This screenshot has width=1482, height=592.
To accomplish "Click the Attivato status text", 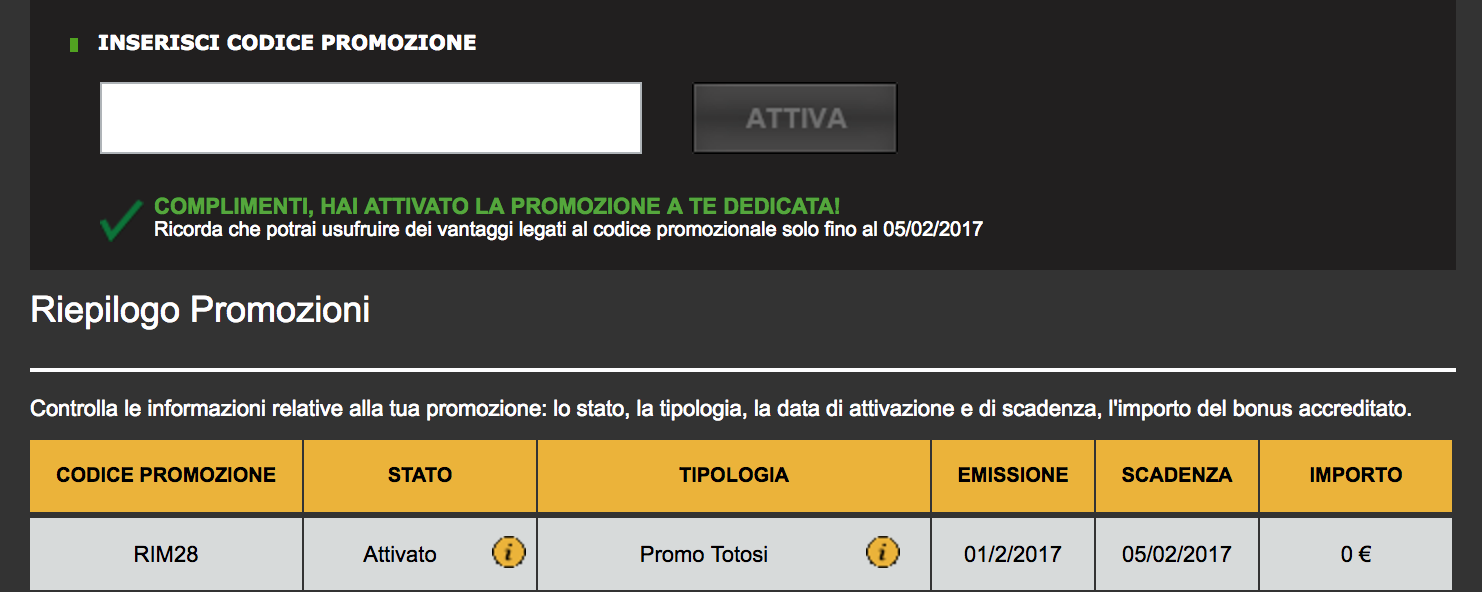I will click(400, 554).
